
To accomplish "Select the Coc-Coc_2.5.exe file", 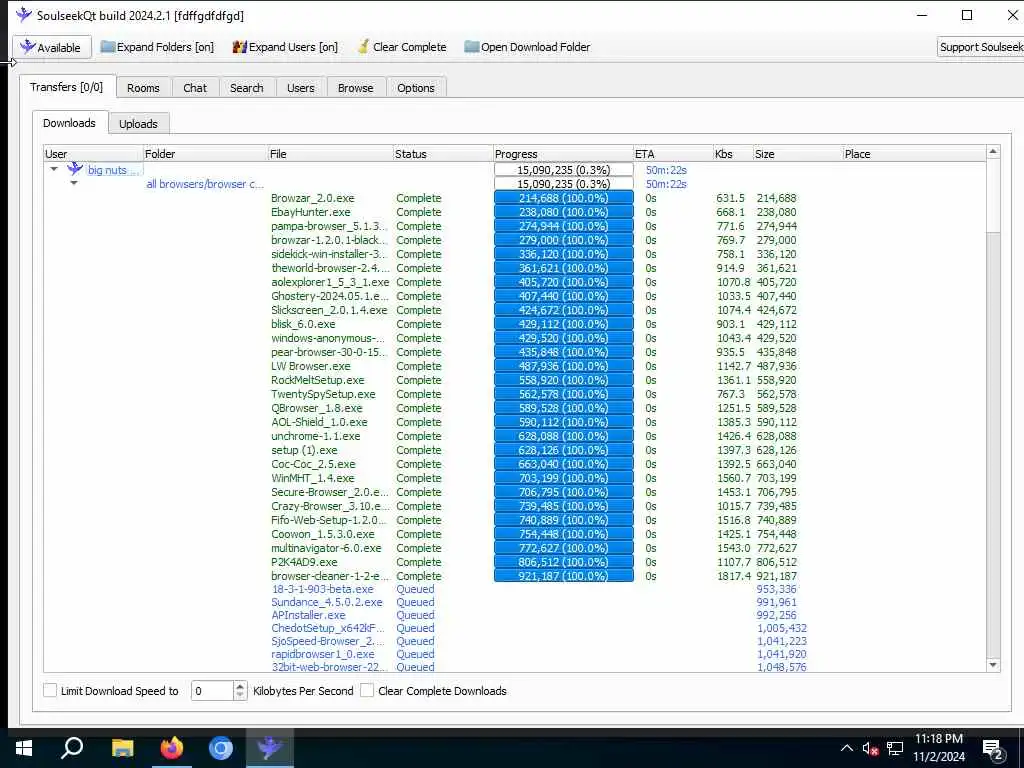I will click(x=313, y=464).
